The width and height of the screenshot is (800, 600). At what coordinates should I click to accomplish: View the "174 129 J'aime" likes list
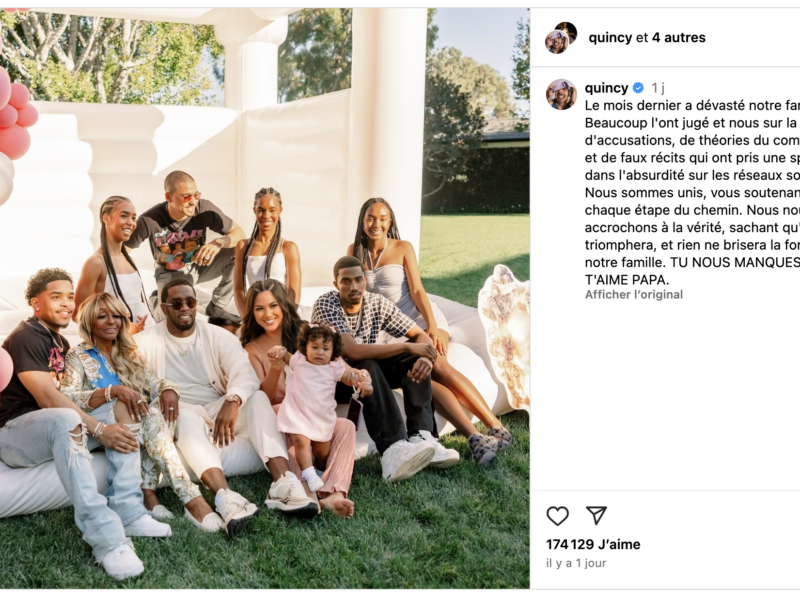(593, 544)
